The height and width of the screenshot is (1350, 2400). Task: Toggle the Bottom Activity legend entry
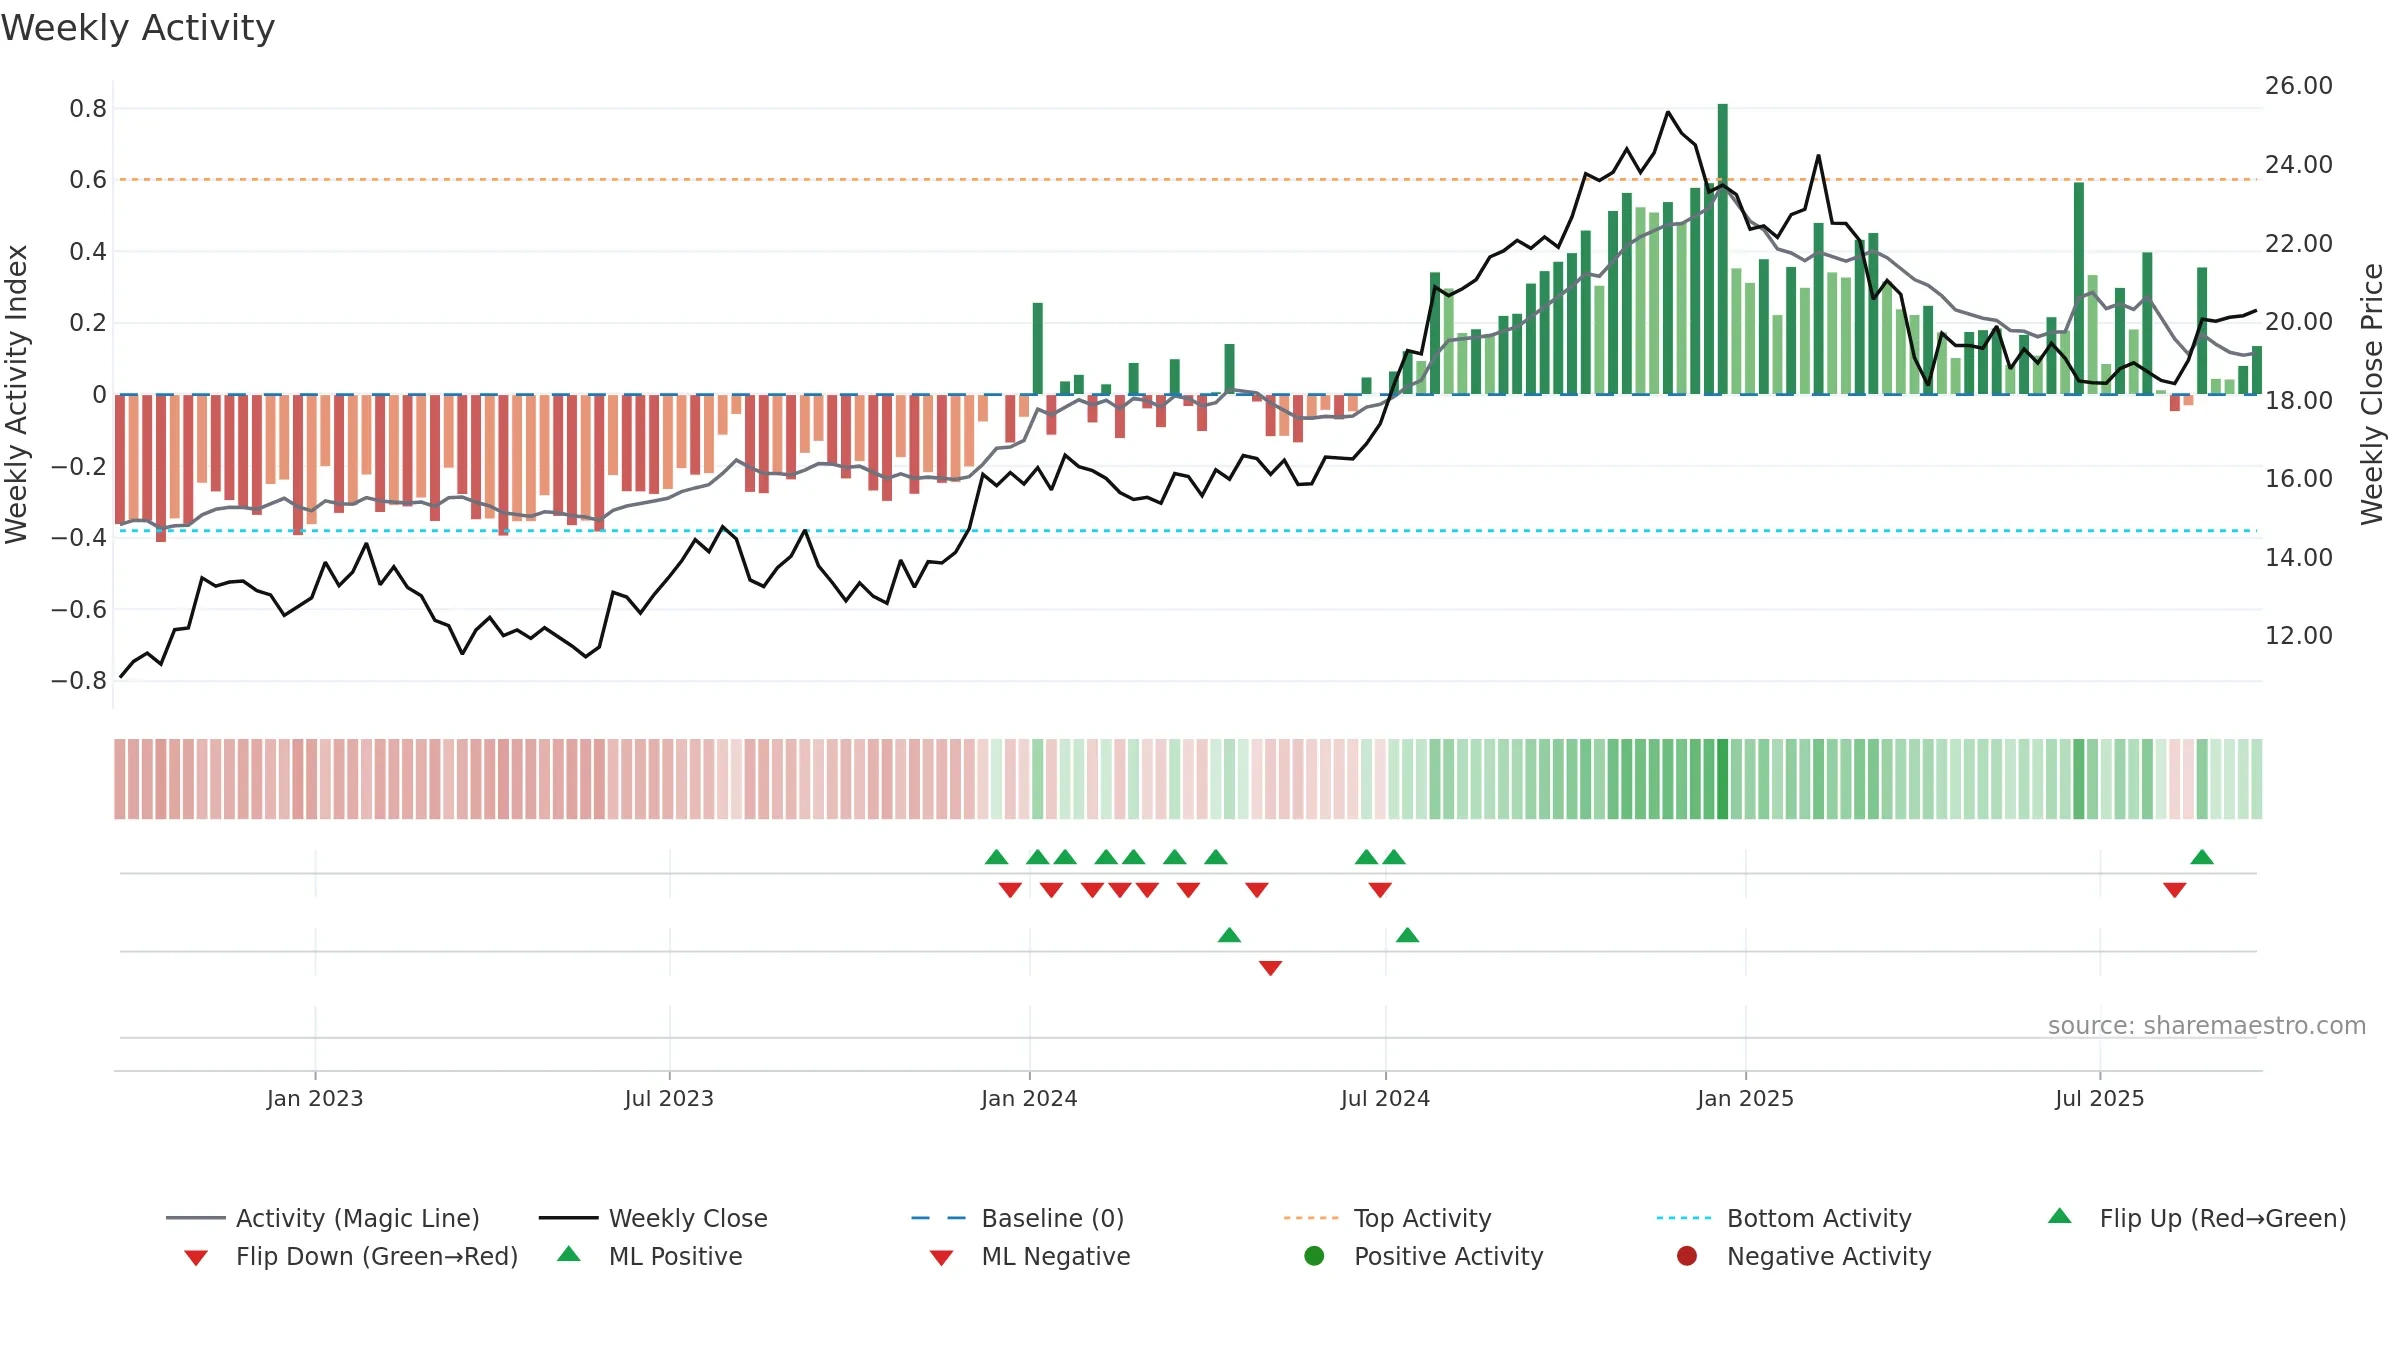click(1784, 1218)
